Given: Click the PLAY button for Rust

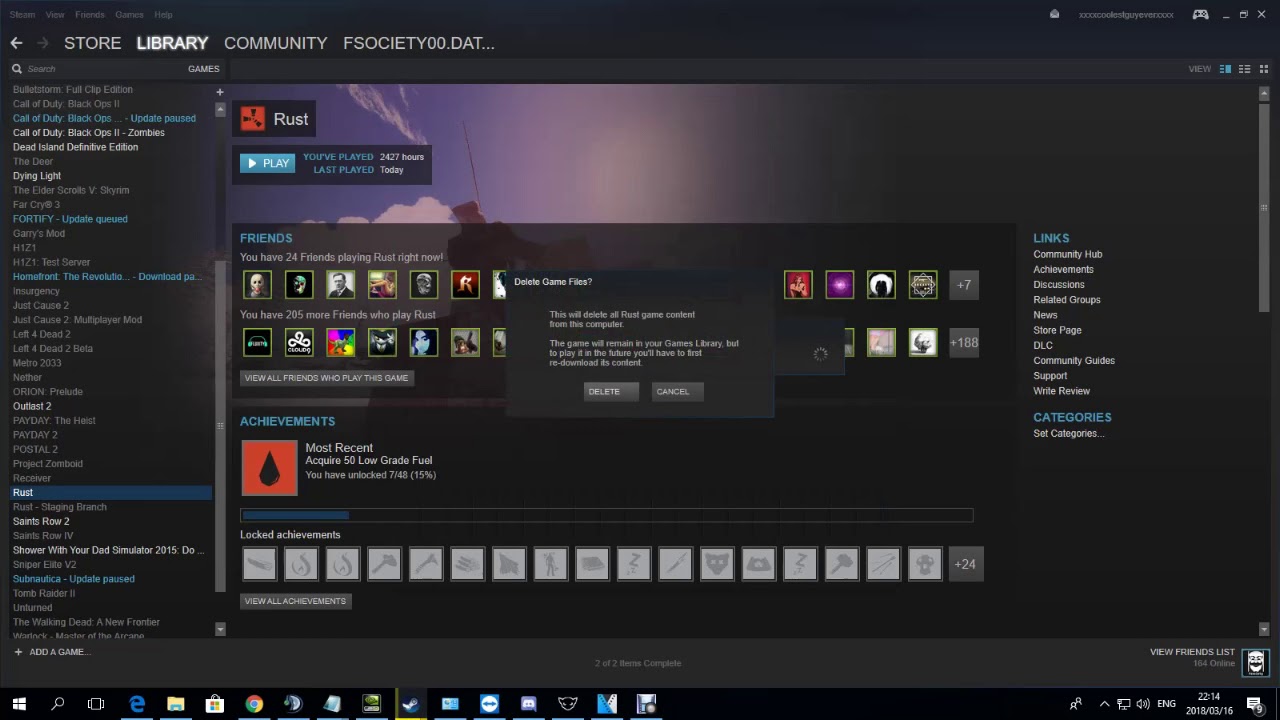Looking at the screenshot, I should 268,163.
